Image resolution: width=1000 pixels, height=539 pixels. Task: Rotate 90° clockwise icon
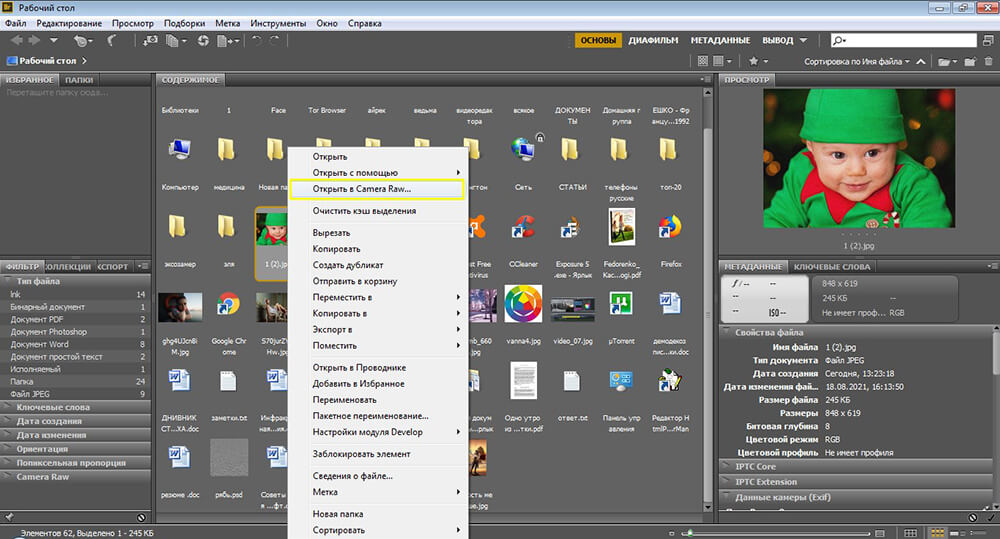pyautogui.click(x=274, y=41)
